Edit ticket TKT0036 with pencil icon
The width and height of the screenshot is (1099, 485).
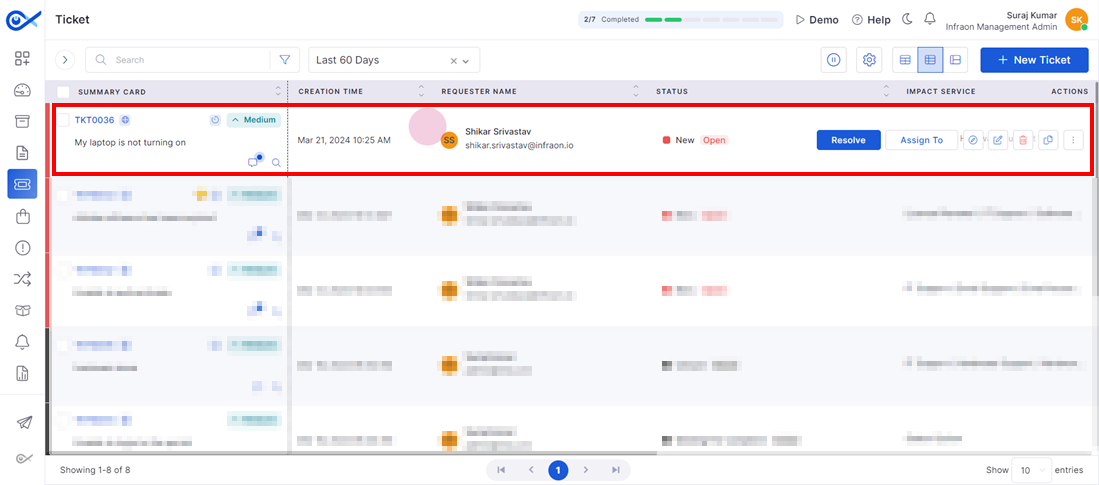997,140
